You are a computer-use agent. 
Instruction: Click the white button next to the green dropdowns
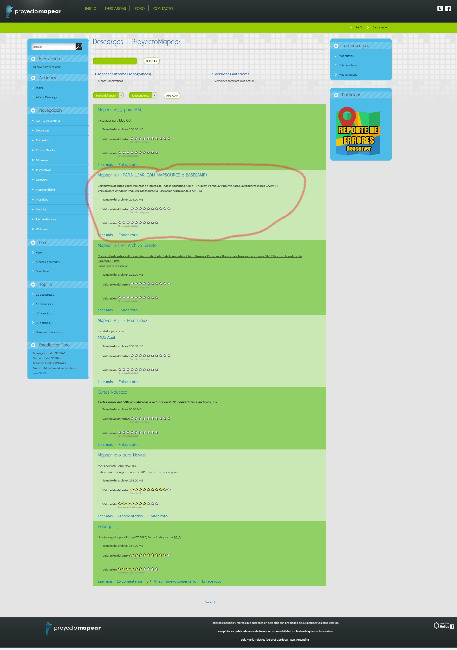pyautogui.click(x=171, y=95)
